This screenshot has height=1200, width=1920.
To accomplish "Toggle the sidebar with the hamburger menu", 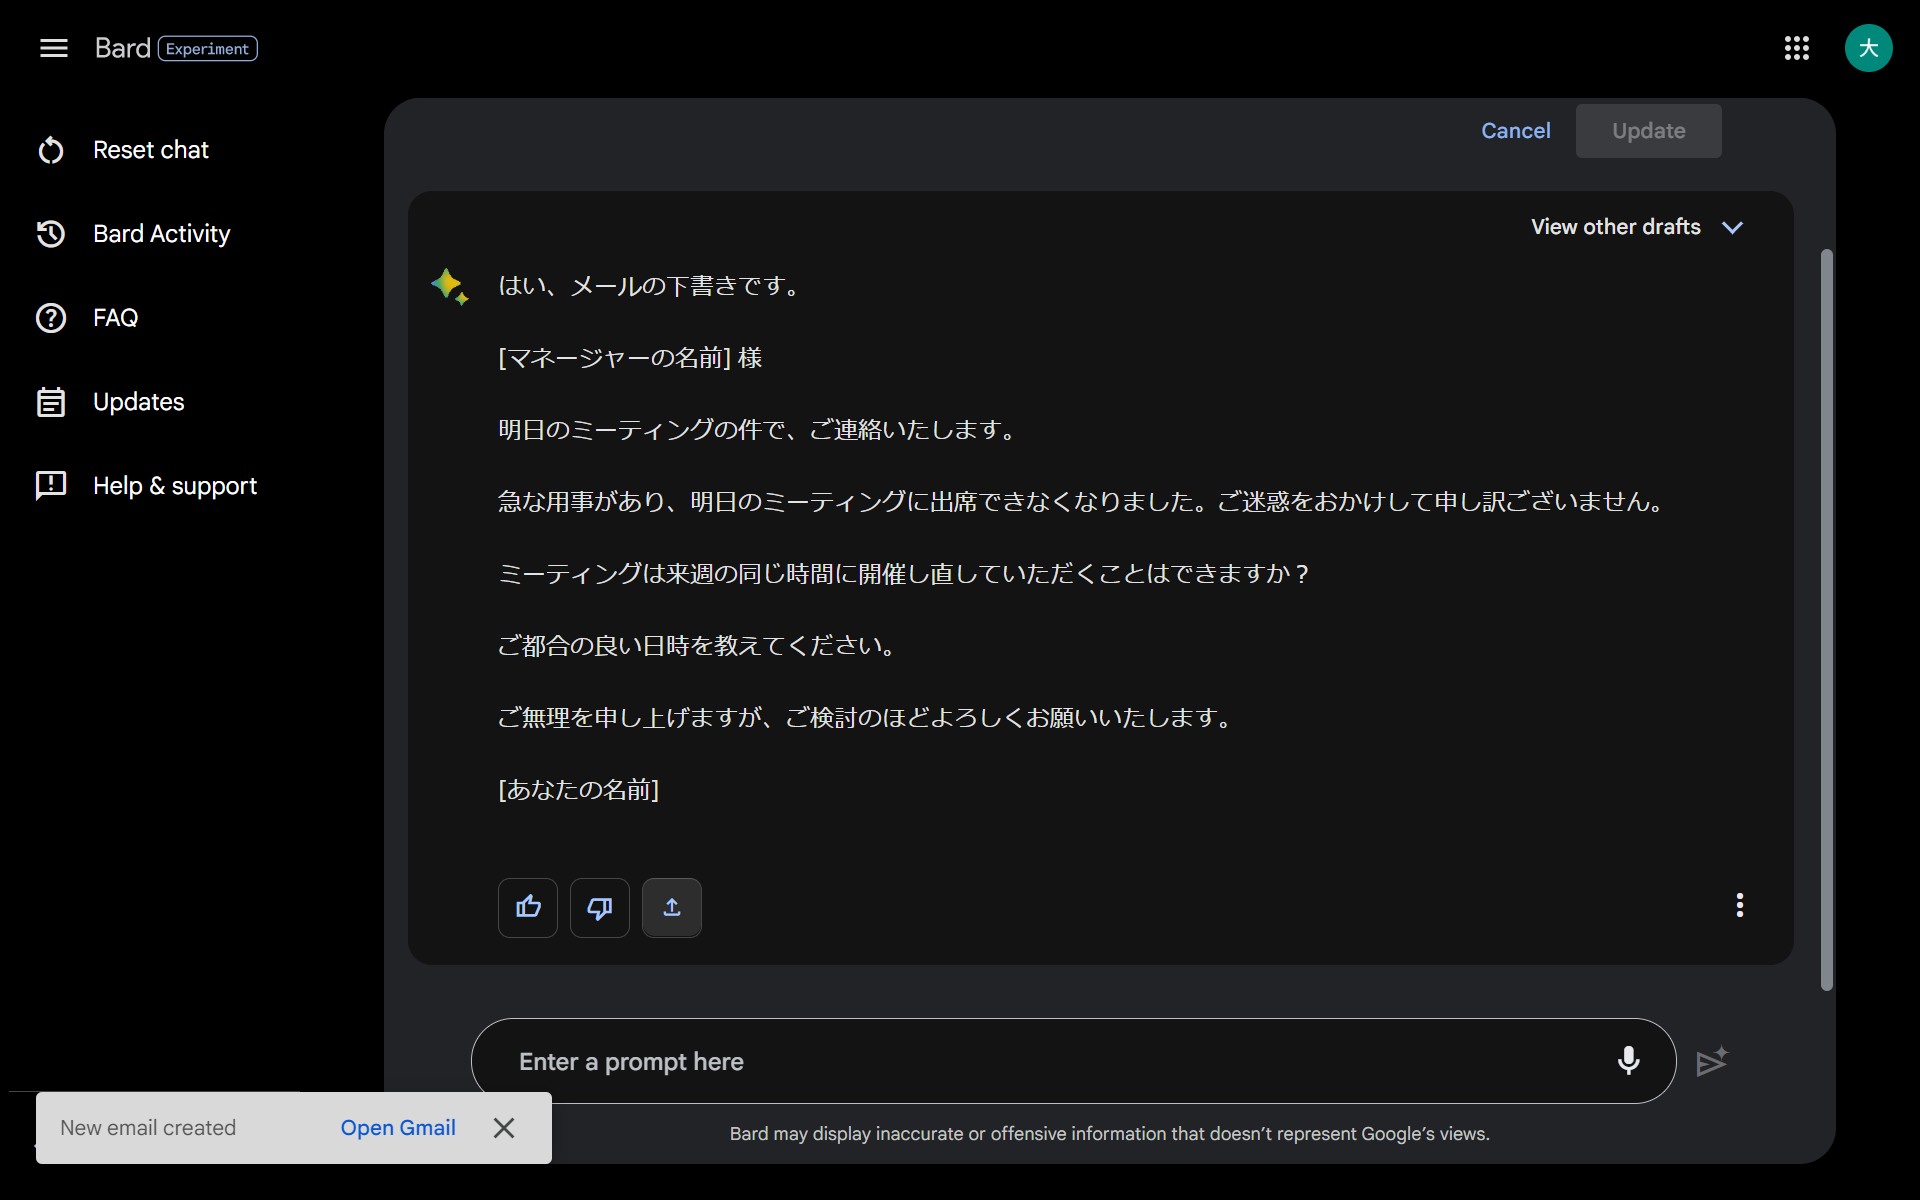I will click(x=53, y=48).
